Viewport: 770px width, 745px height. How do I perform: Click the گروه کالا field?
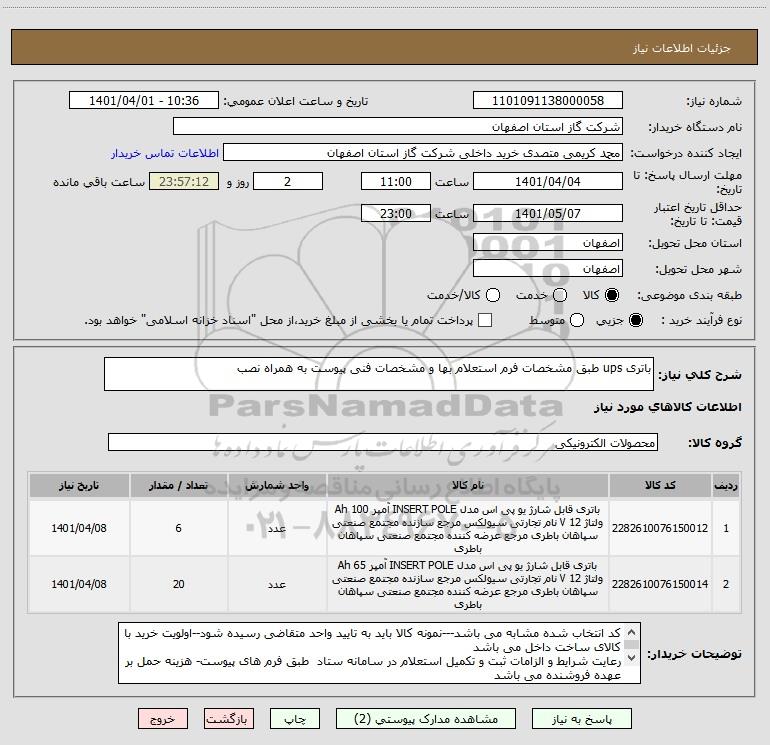coord(383,442)
